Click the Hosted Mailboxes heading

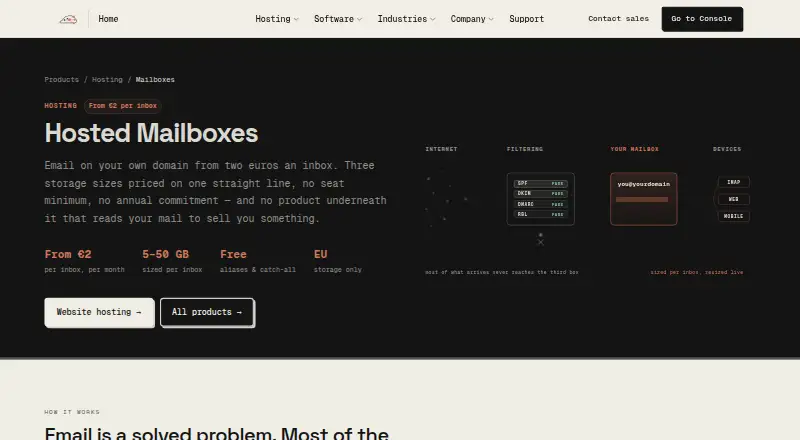(x=151, y=133)
